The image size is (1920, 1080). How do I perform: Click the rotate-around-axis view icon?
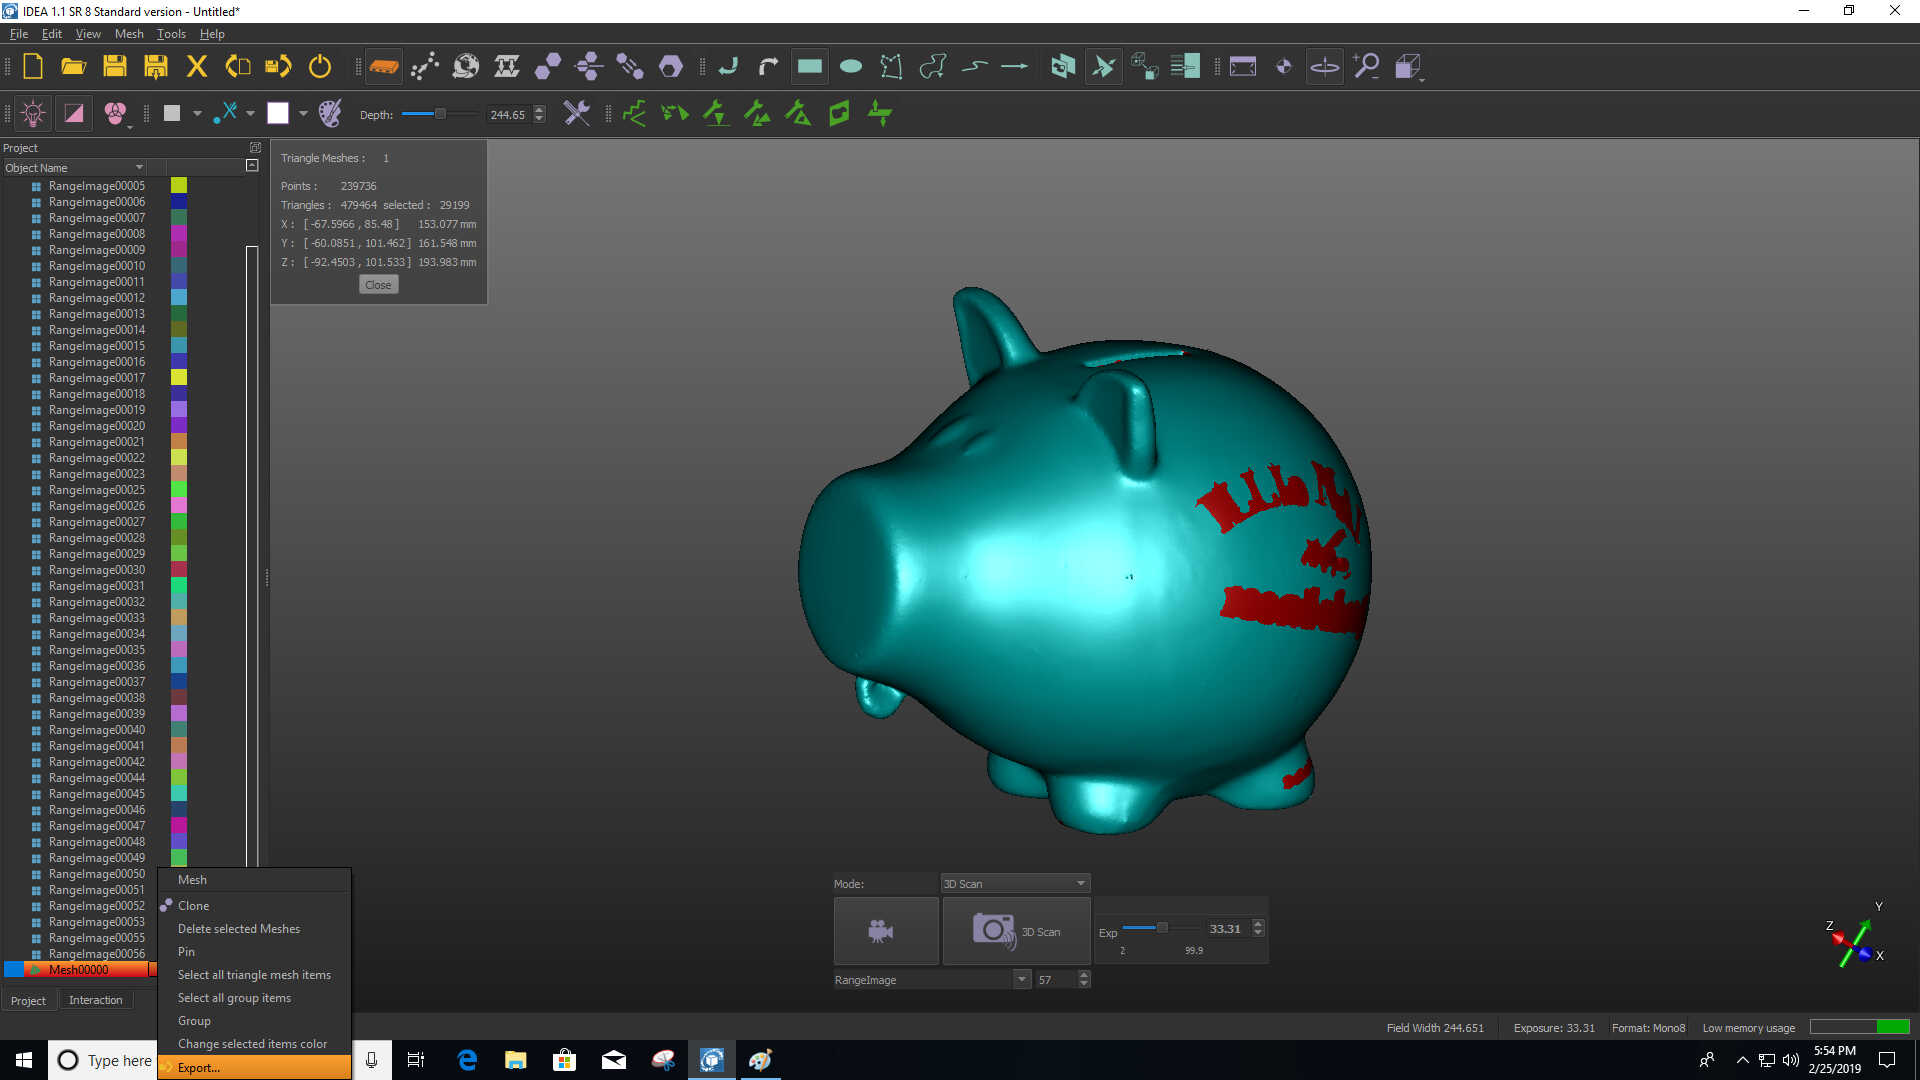pyautogui.click(x=1324, y=67)
